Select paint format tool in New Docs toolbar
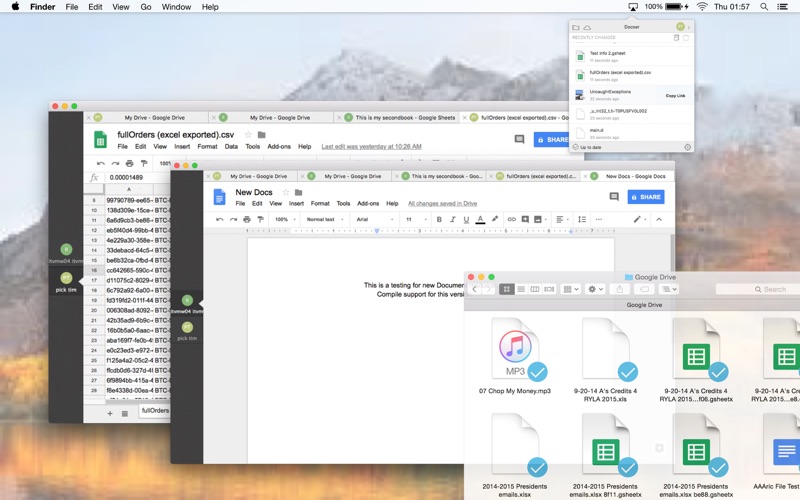 pyautogui.click(x=260, y=219)
